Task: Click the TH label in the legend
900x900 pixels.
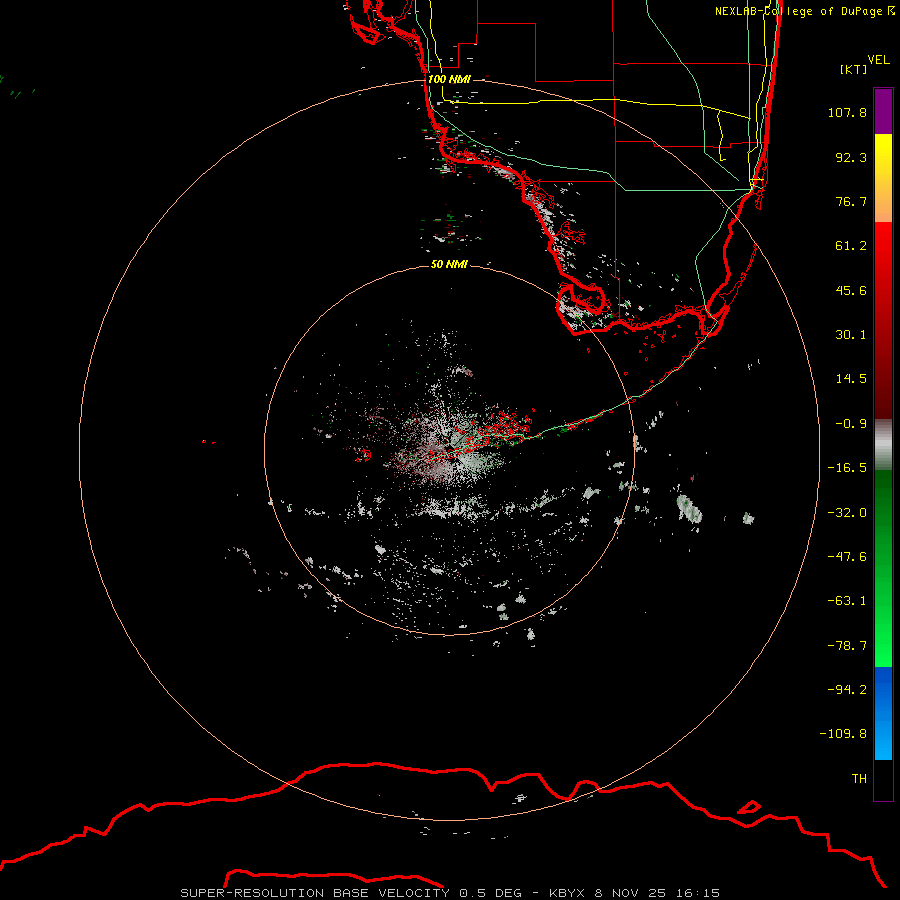Action: coord(859,779)
